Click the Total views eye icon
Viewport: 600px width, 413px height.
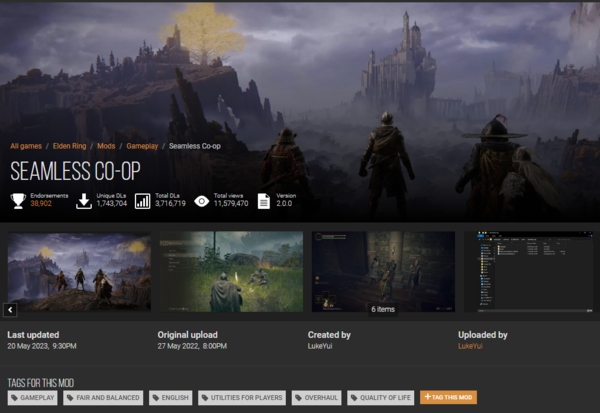pyautogui.click(x=201, y=200)
